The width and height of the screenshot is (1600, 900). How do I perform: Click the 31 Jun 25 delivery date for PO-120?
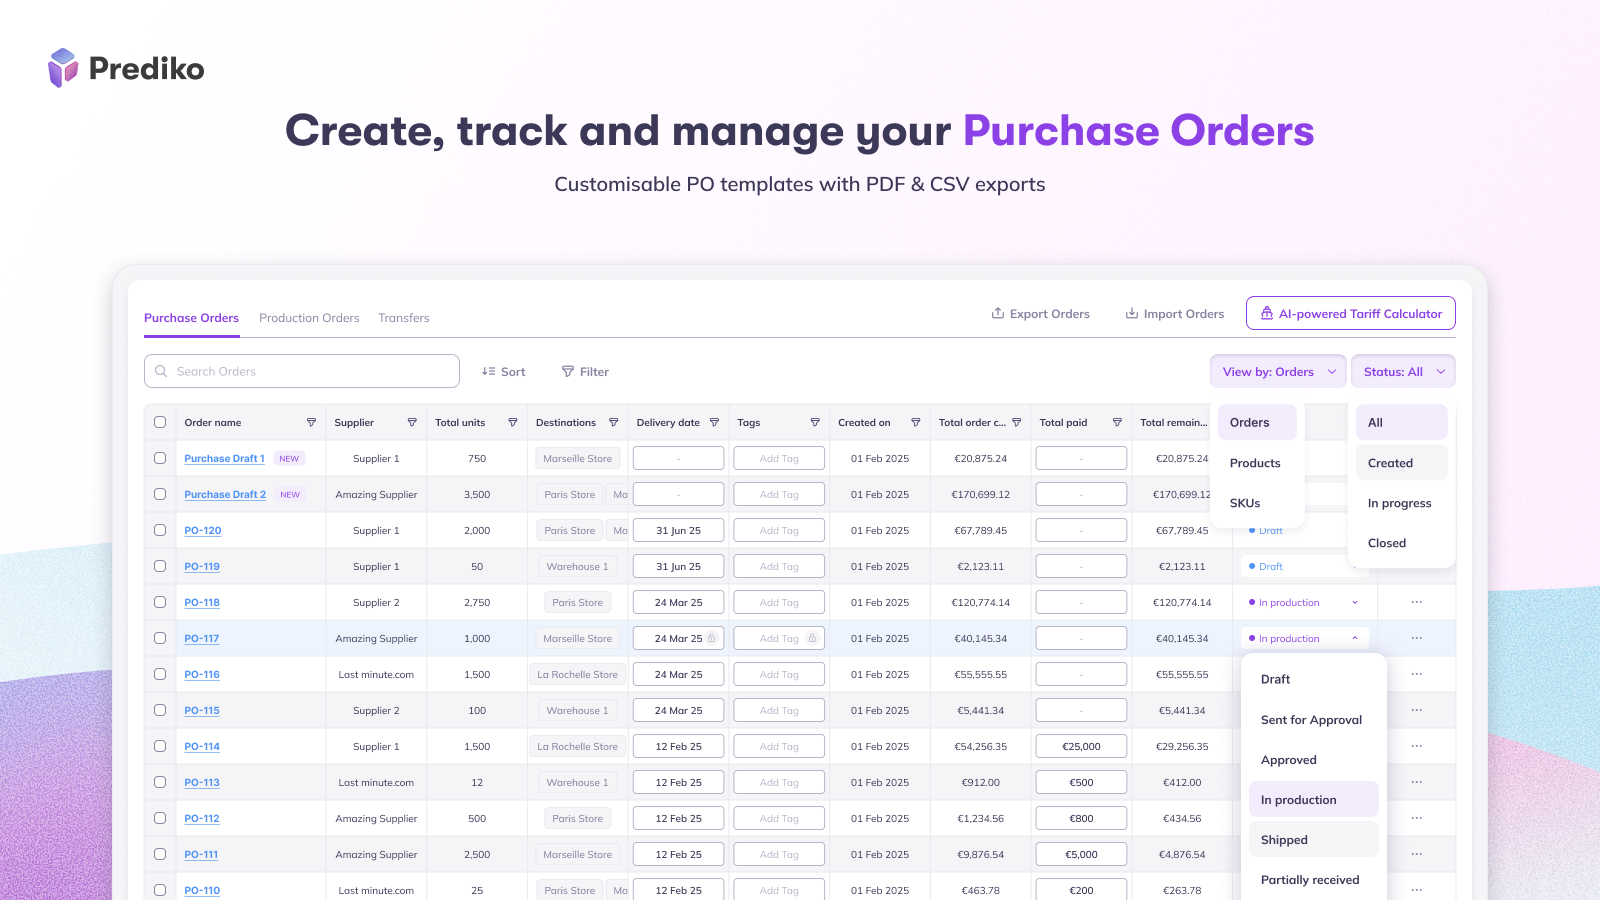[x=678, y=530]
